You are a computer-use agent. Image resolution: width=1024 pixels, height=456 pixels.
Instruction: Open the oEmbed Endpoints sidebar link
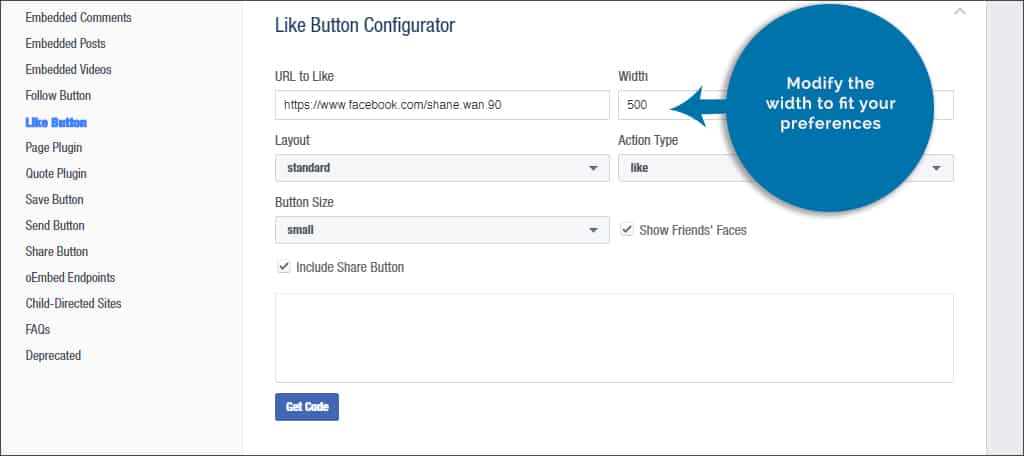[69, 278]
